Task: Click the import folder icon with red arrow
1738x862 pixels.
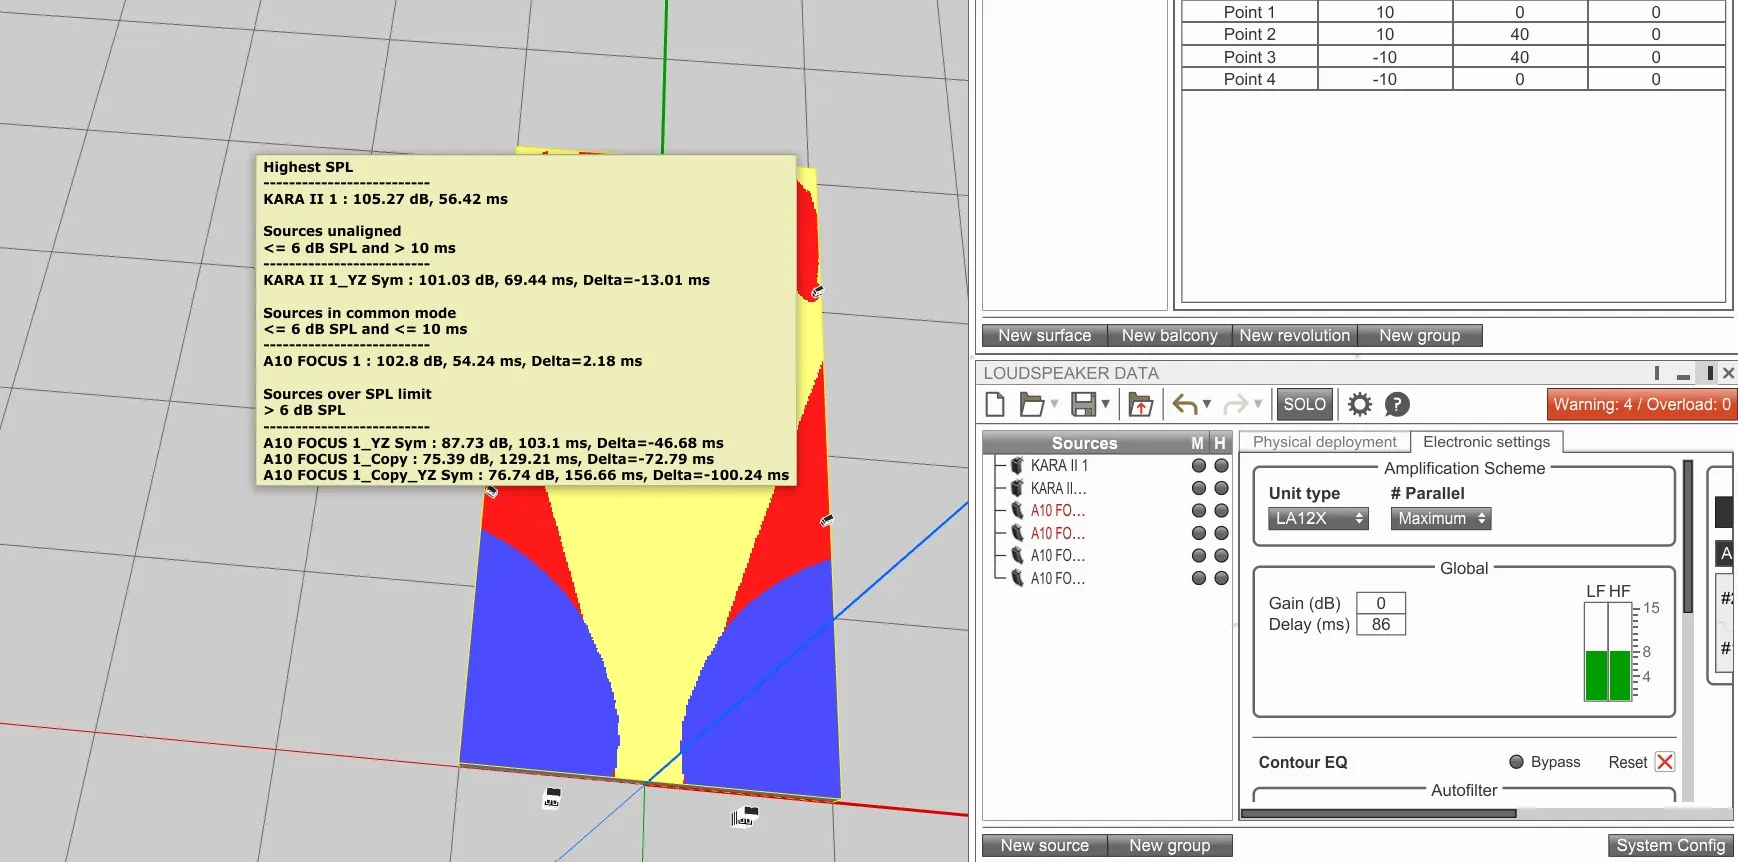Action: tap(1140, 404)
